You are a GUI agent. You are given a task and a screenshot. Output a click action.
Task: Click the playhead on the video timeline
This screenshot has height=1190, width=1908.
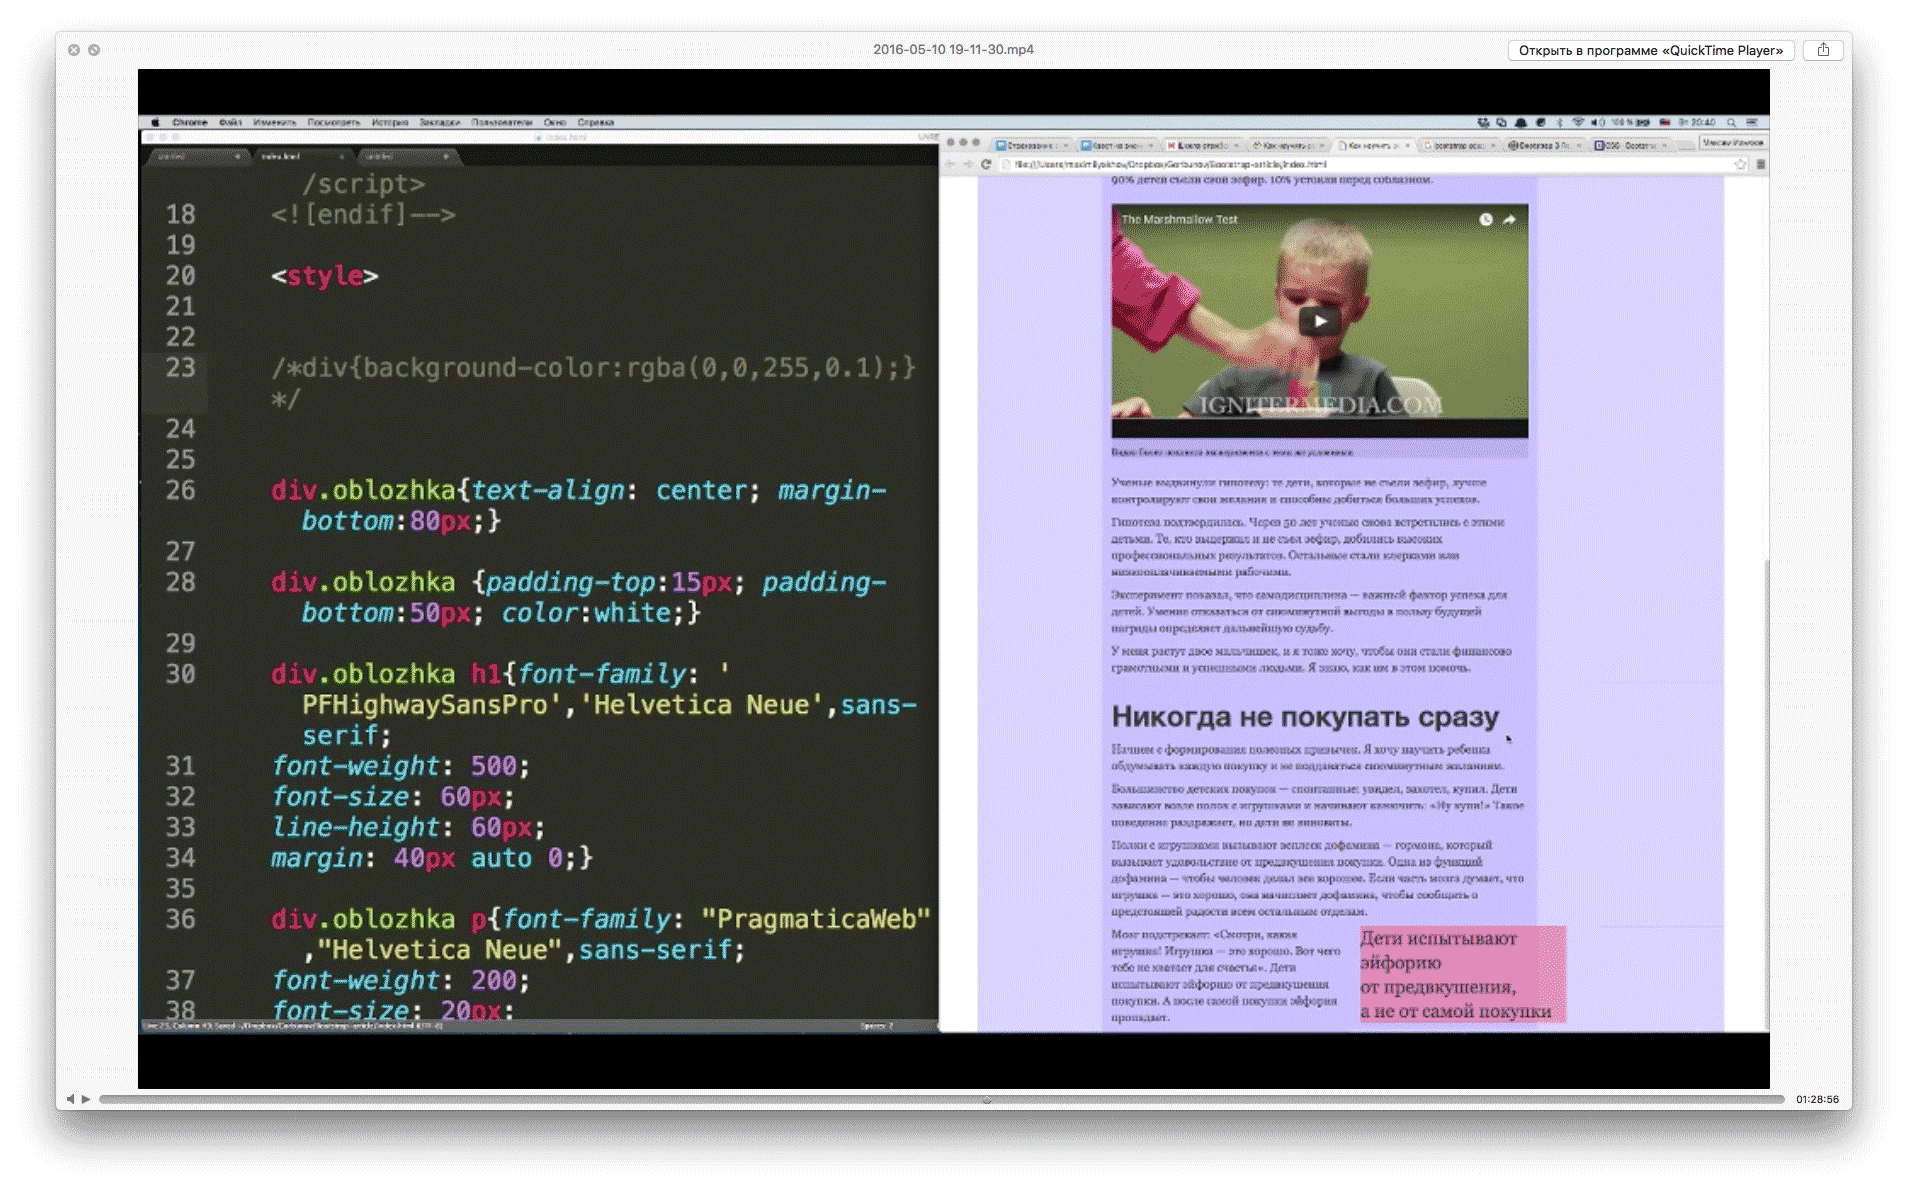click(986, 1099)
